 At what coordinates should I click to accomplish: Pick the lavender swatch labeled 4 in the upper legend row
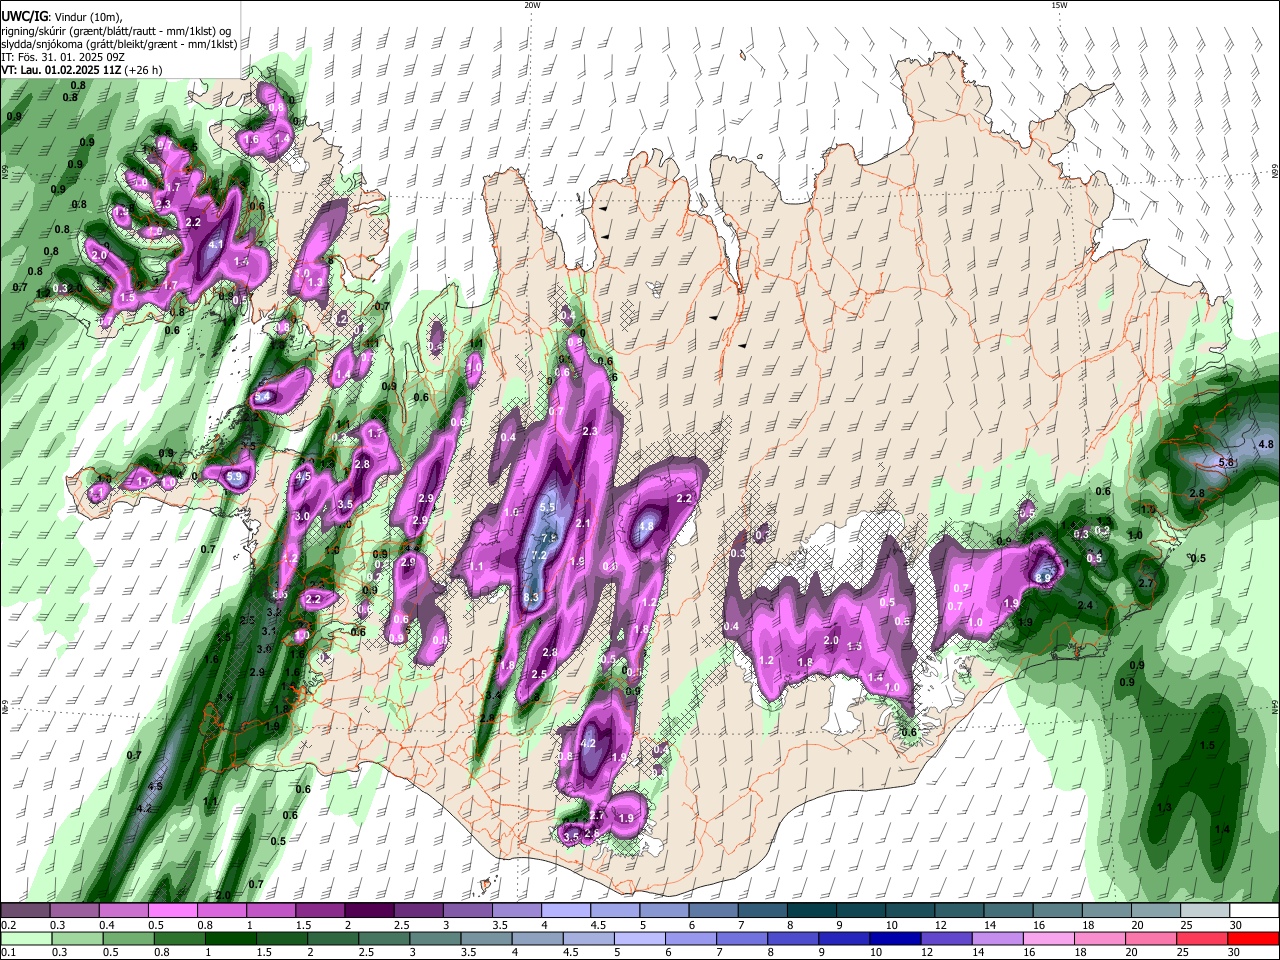coord(566,911)
